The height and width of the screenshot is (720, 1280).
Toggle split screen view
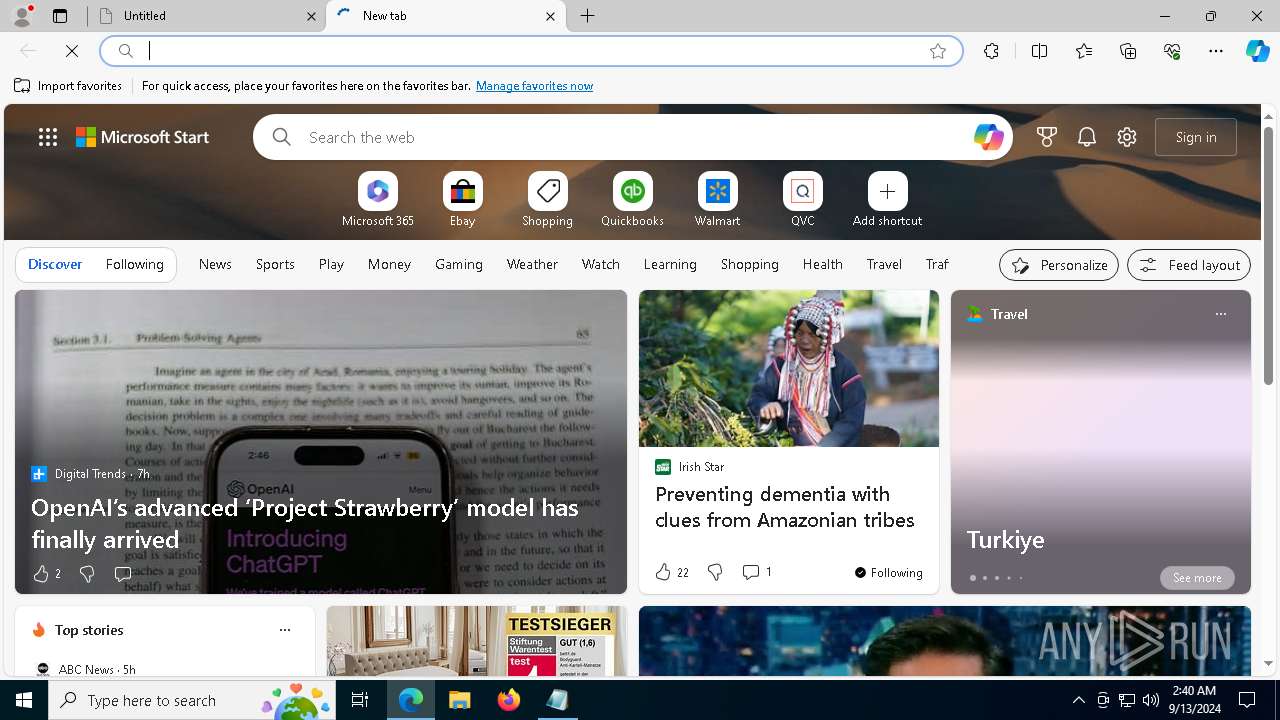(x=1039, y=51)
